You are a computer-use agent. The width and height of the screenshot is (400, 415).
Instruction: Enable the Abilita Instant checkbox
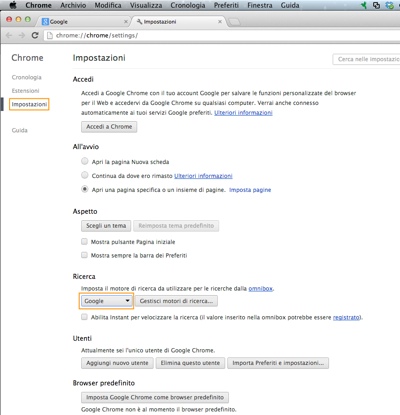(x=84, y=317)
